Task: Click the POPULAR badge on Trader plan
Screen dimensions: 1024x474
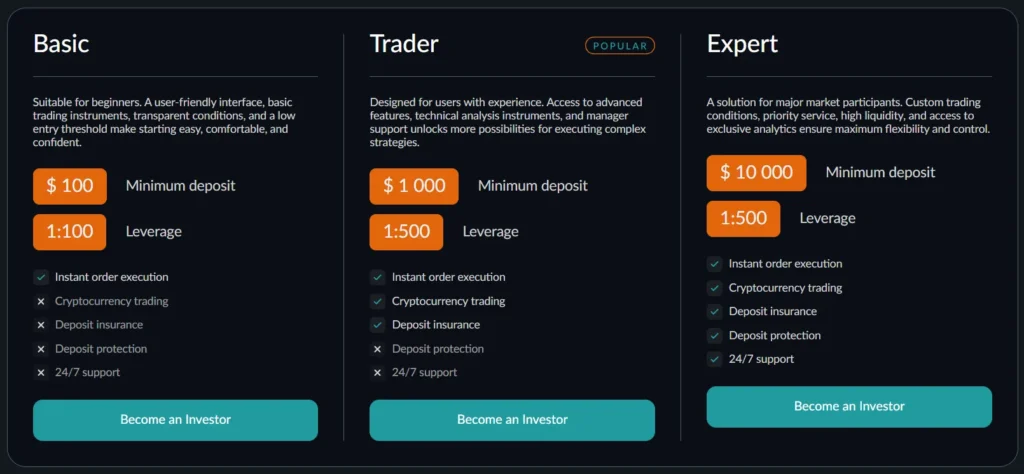Action: (620, 45)
